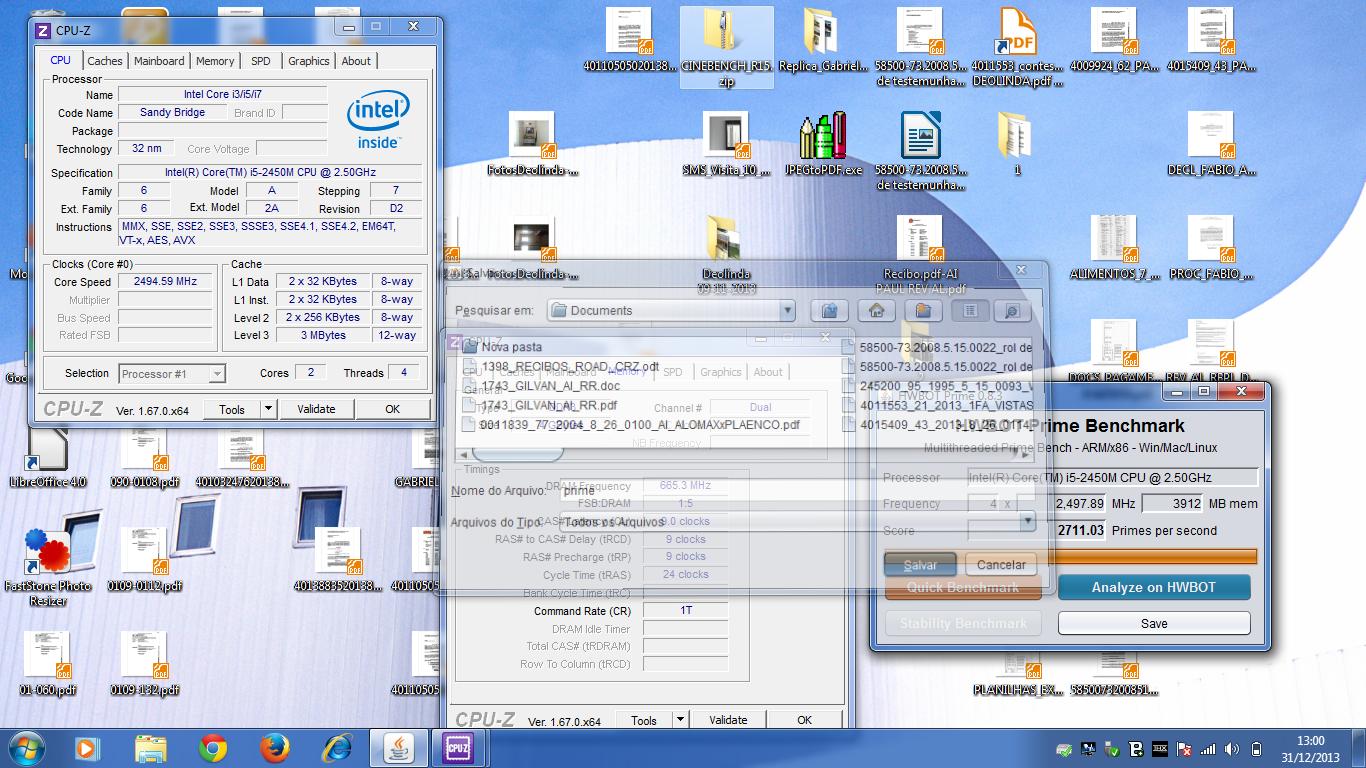The height and width of the screenshot is (768, 1366).
Task: Click OK in the rear CPU-Z window
Action: [x=804, y=720]
